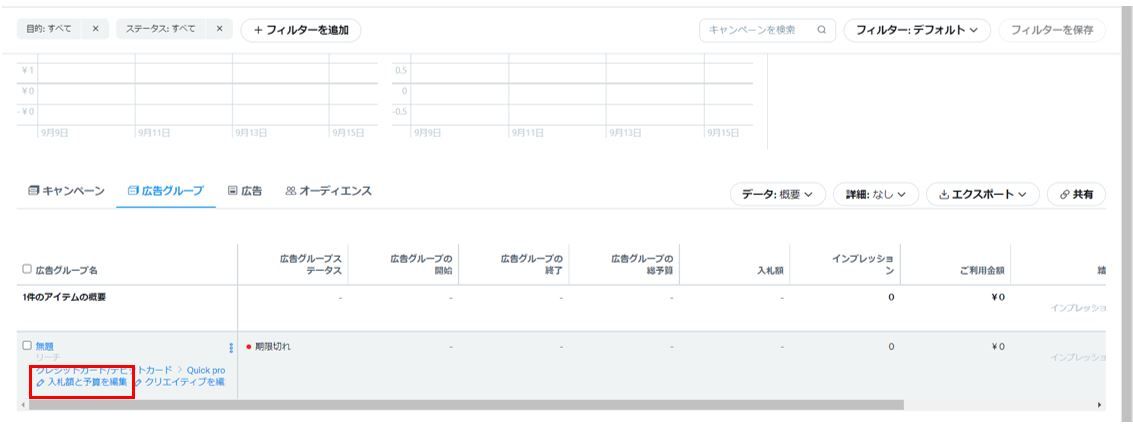Remove the 目的: すべて filter chip
The width and height of the screenshot is (1133, 424).
coord(95,30)
